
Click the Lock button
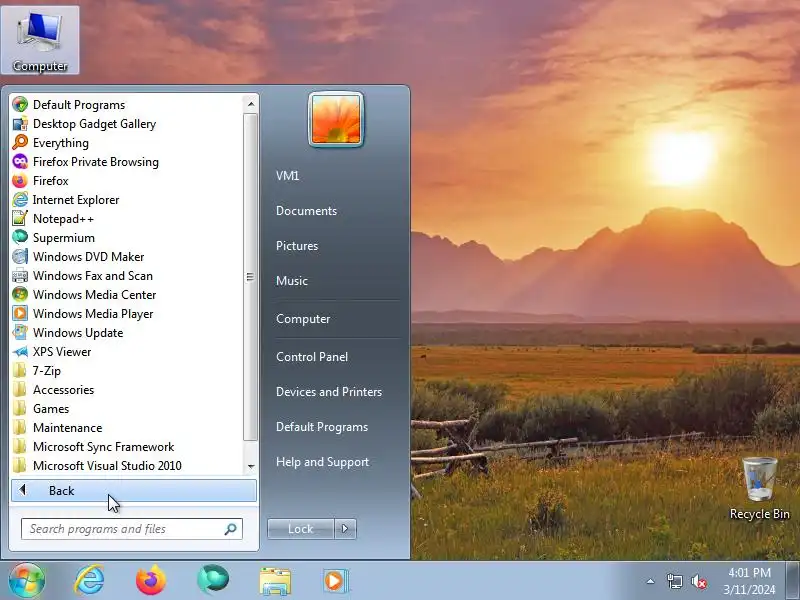(301, 529)
